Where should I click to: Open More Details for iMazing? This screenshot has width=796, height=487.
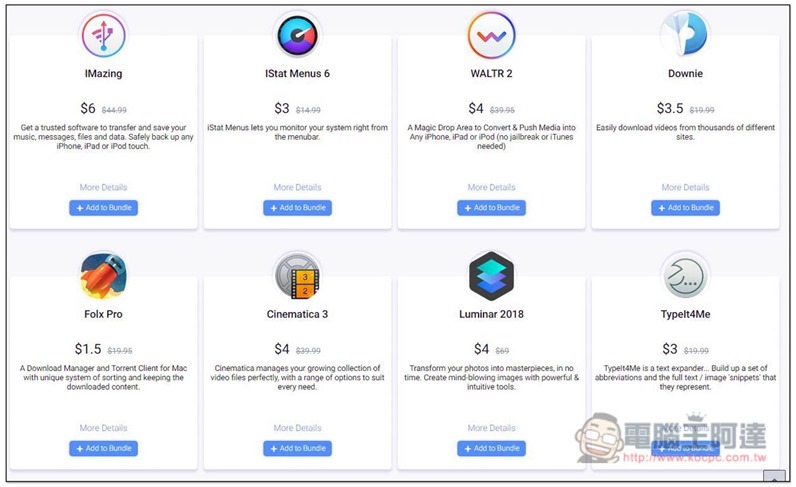(x=104, y=187)
